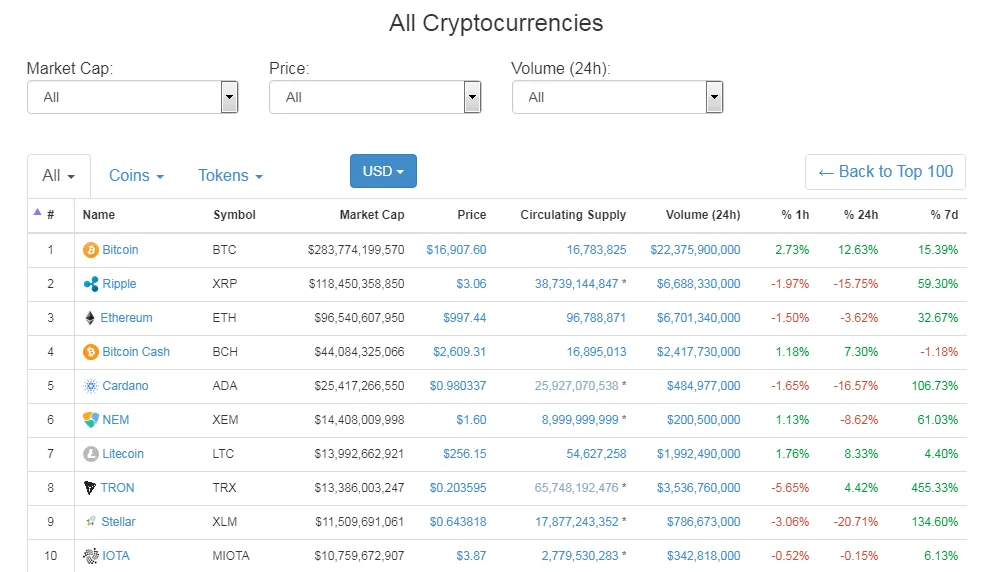Select Cardano 7d change 106.73%
989x572 pixels.
point(934,386)
